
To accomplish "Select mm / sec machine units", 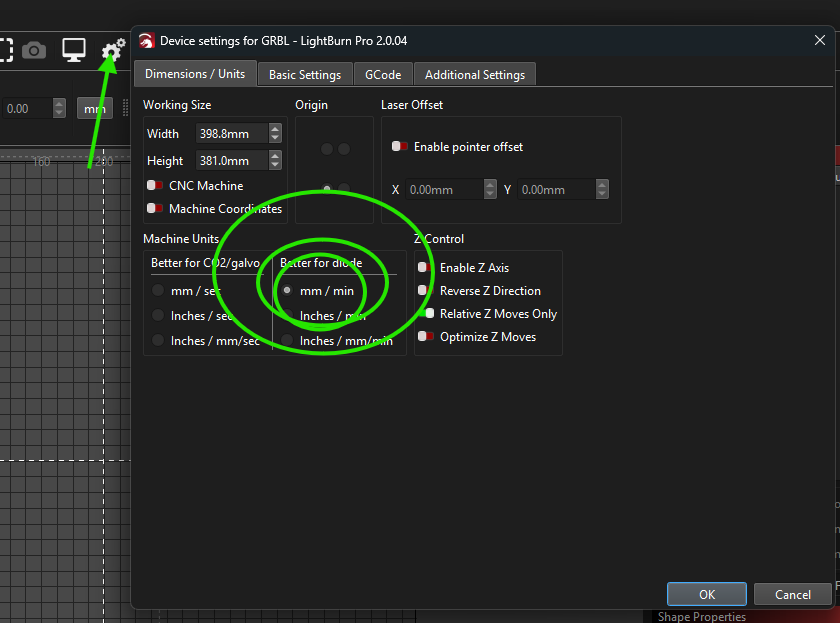I will [158, 291].
